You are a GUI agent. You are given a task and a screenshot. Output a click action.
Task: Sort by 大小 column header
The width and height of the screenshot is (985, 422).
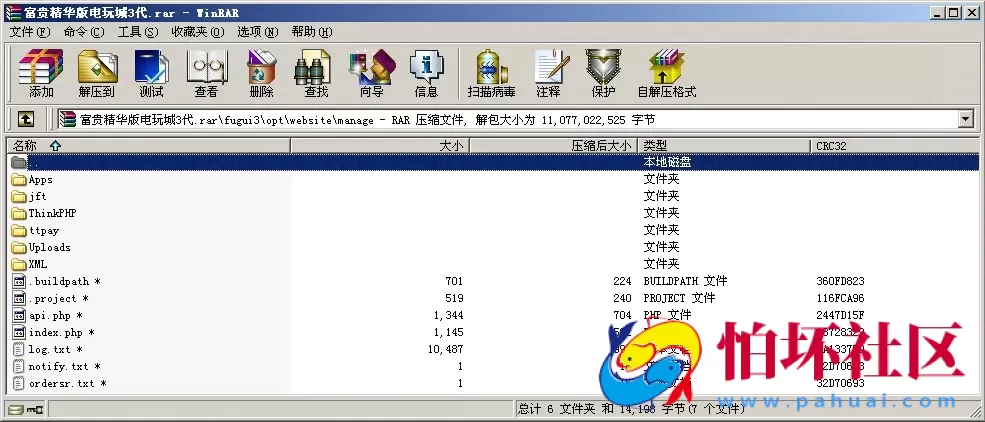click(380, 146)
